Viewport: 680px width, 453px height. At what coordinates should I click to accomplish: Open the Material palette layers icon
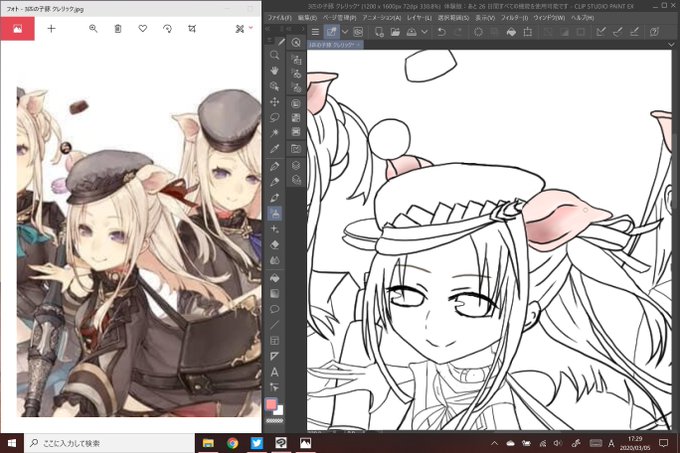tap(296, 165)
